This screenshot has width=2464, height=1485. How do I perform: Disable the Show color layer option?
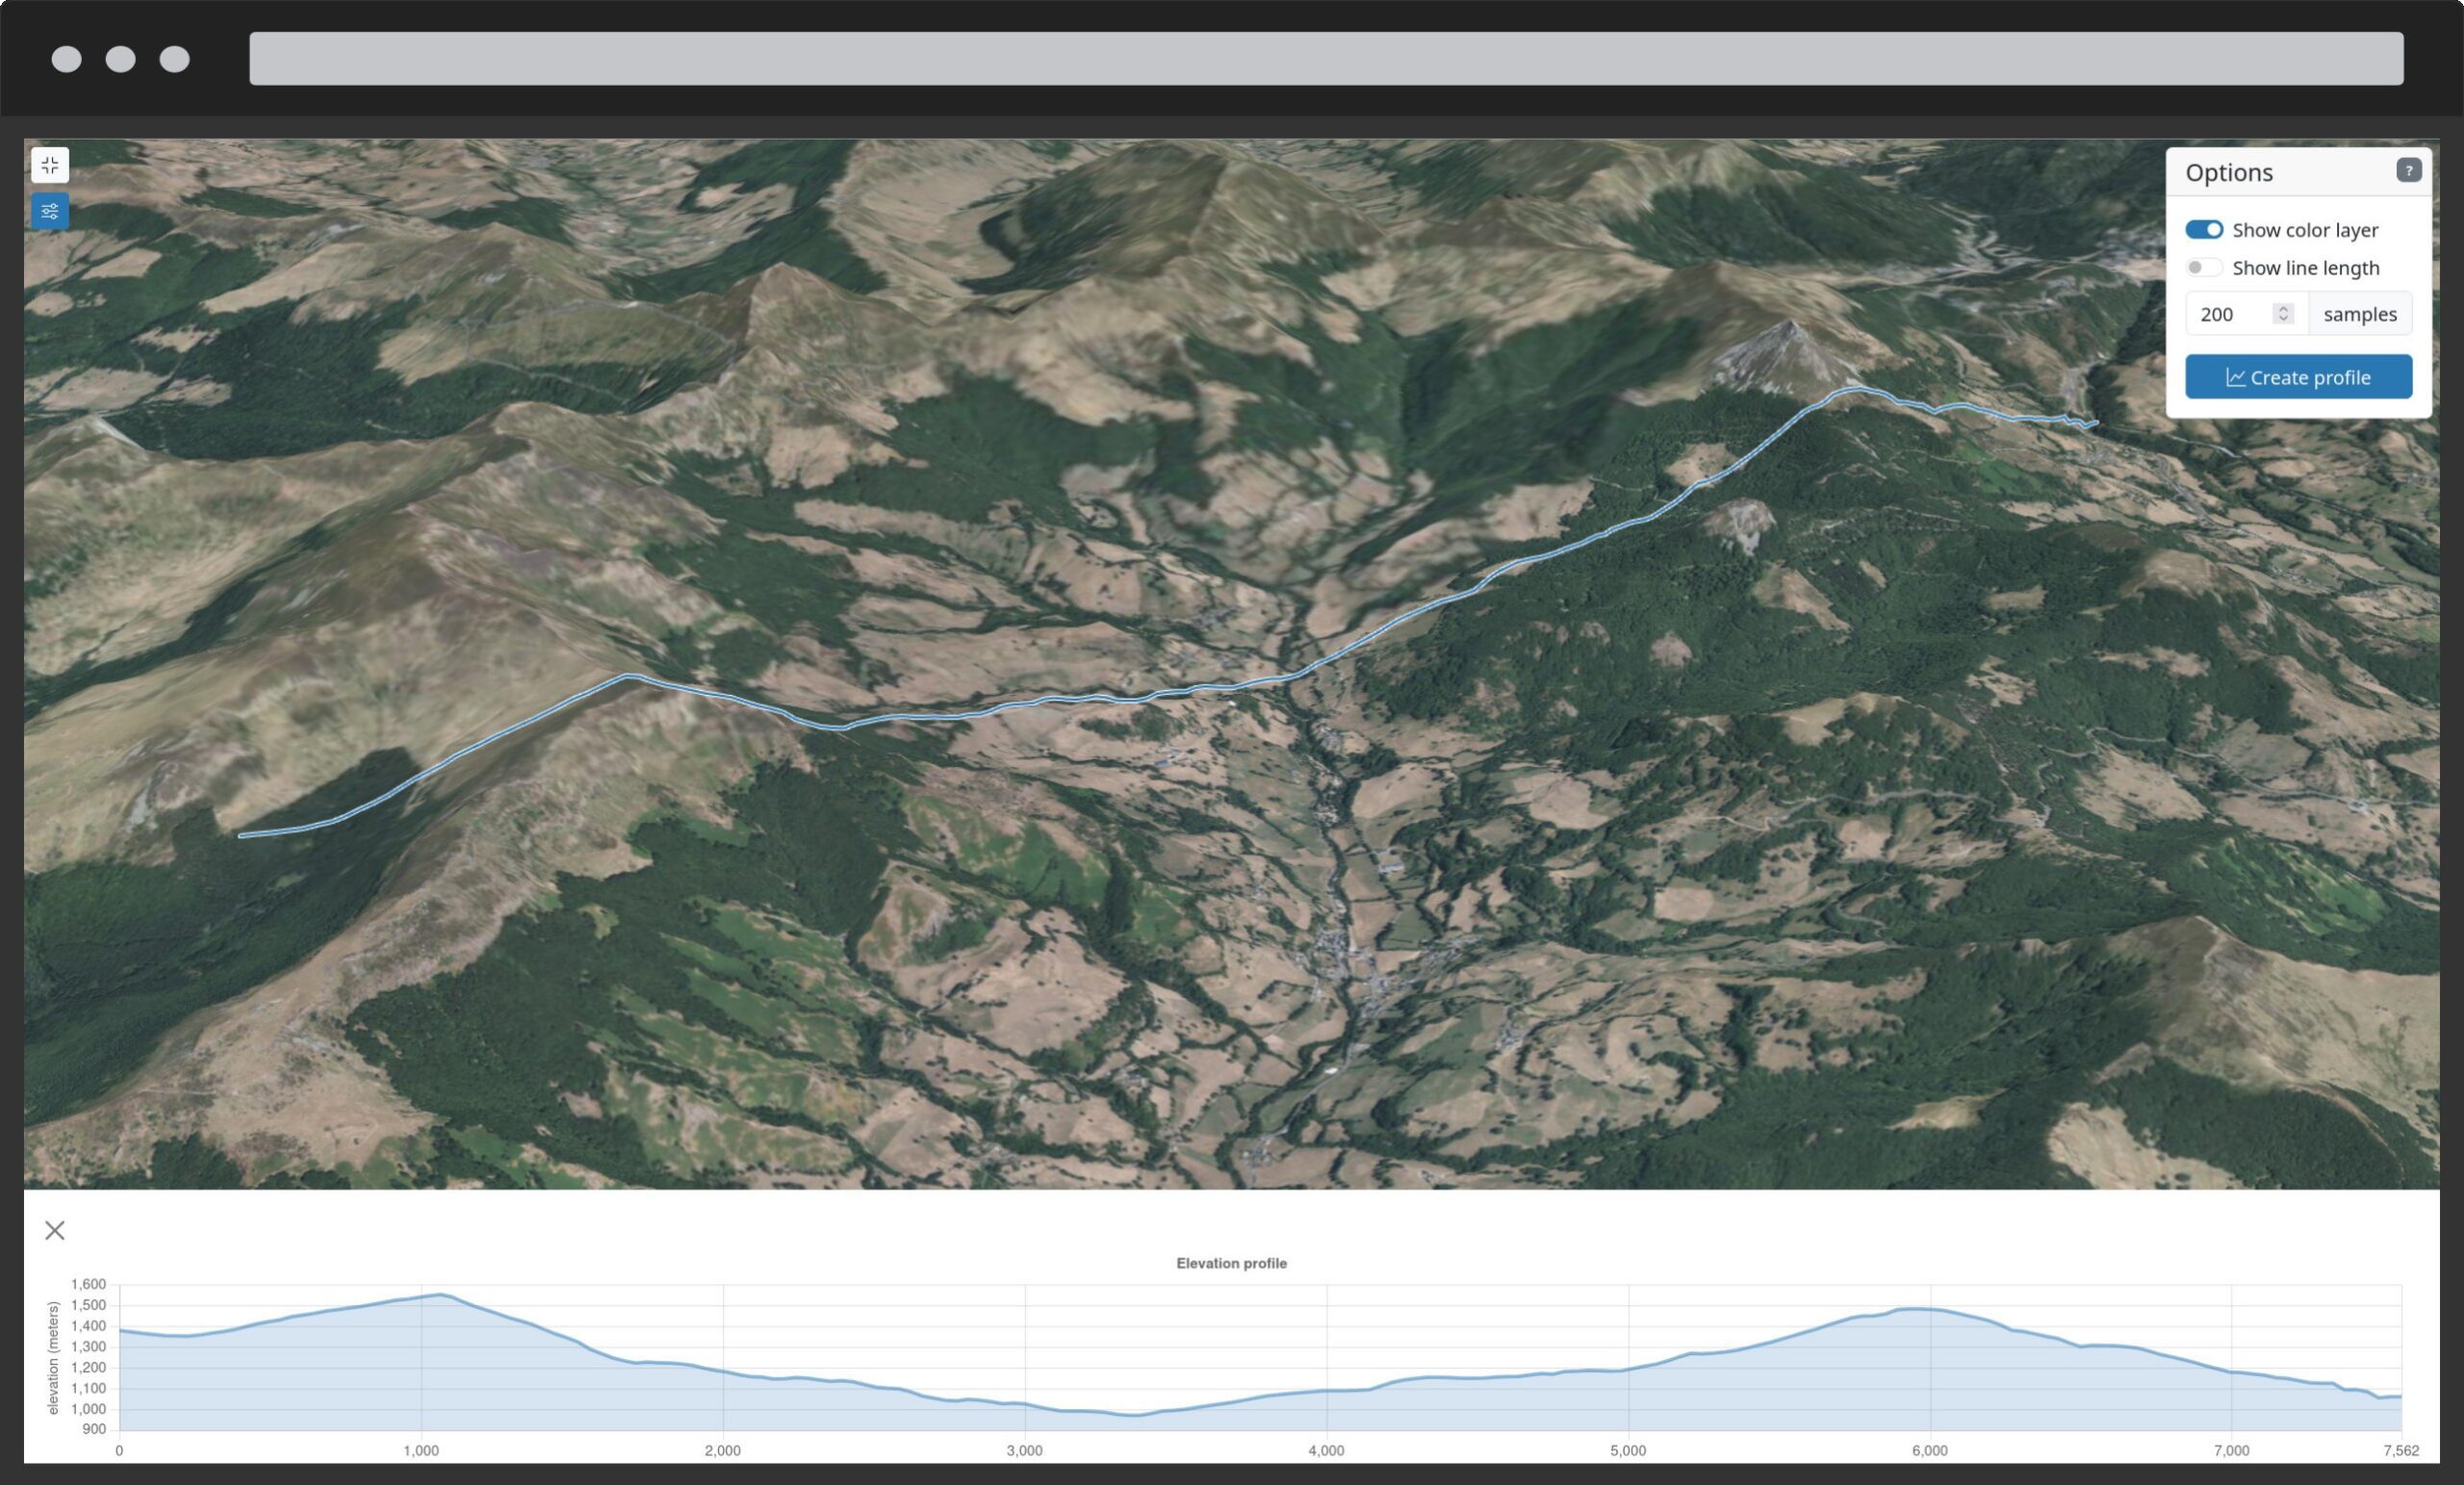click(x=2205, y=229)
